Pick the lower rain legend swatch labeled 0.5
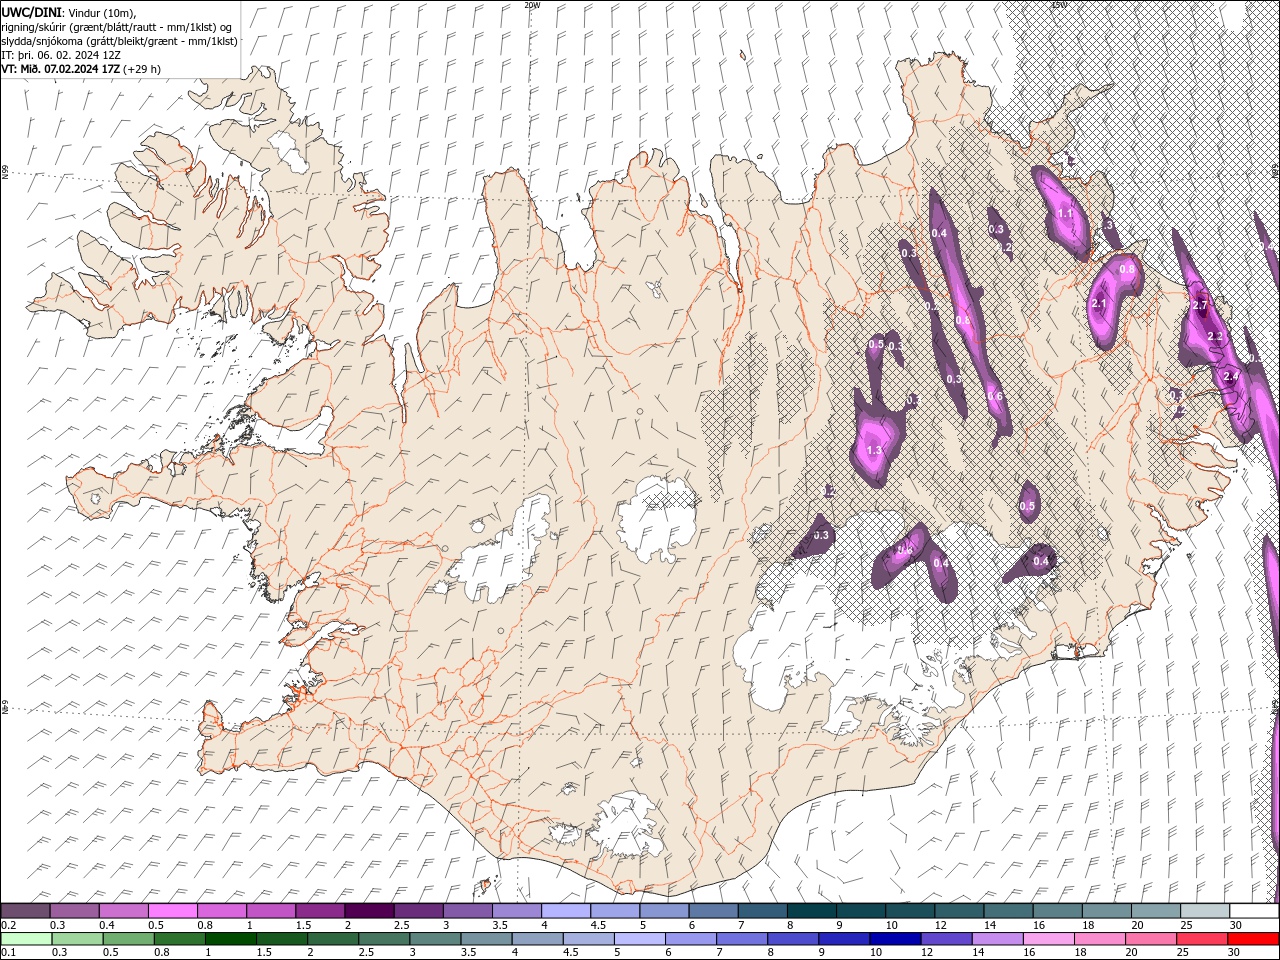The width and height of the screenshot is (1280, 960). coord(128,939)
